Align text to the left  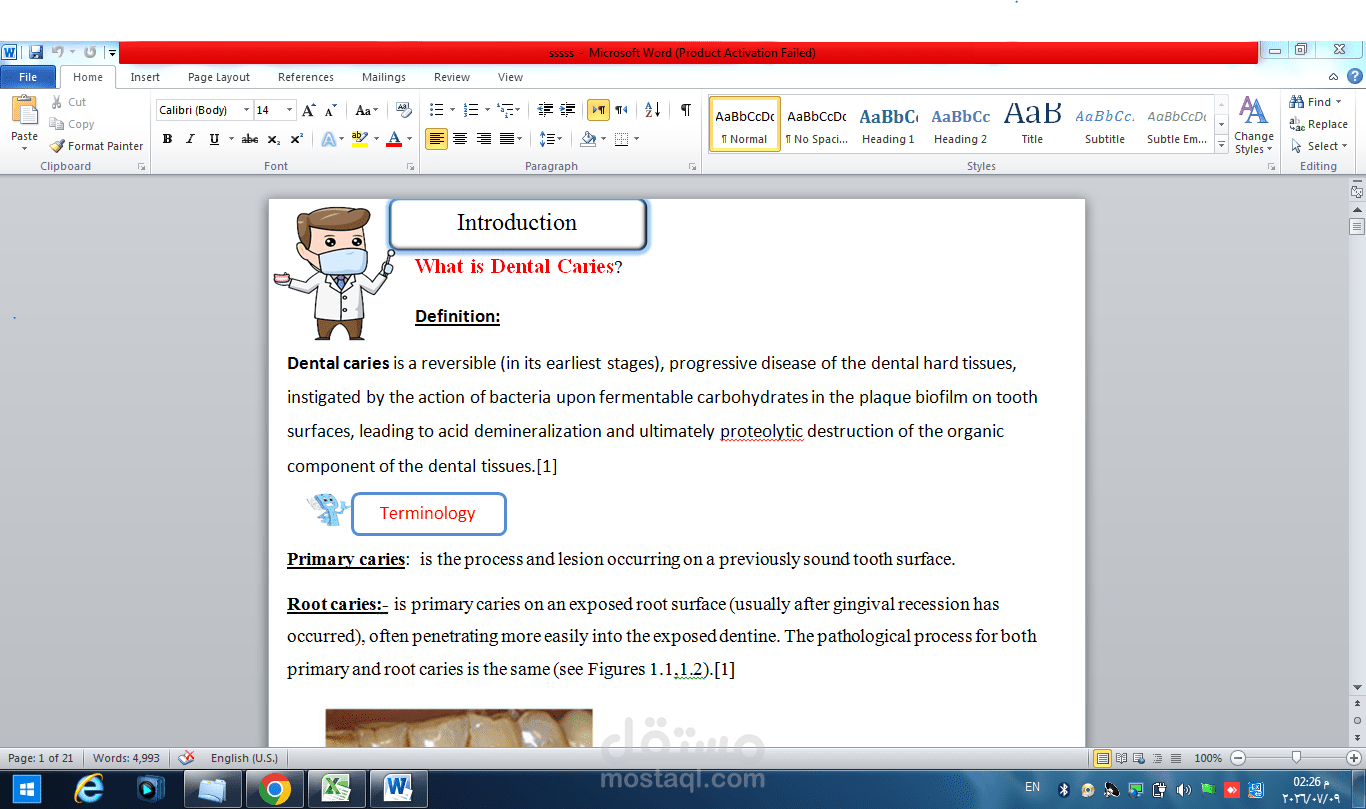pyautogui.click(x=437, y=139)
